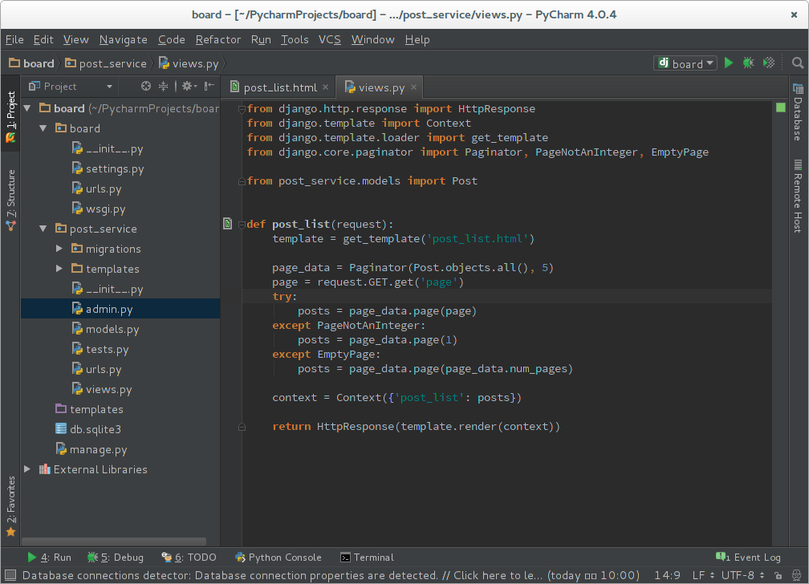Fold the import block at first line

click(241, 109)
